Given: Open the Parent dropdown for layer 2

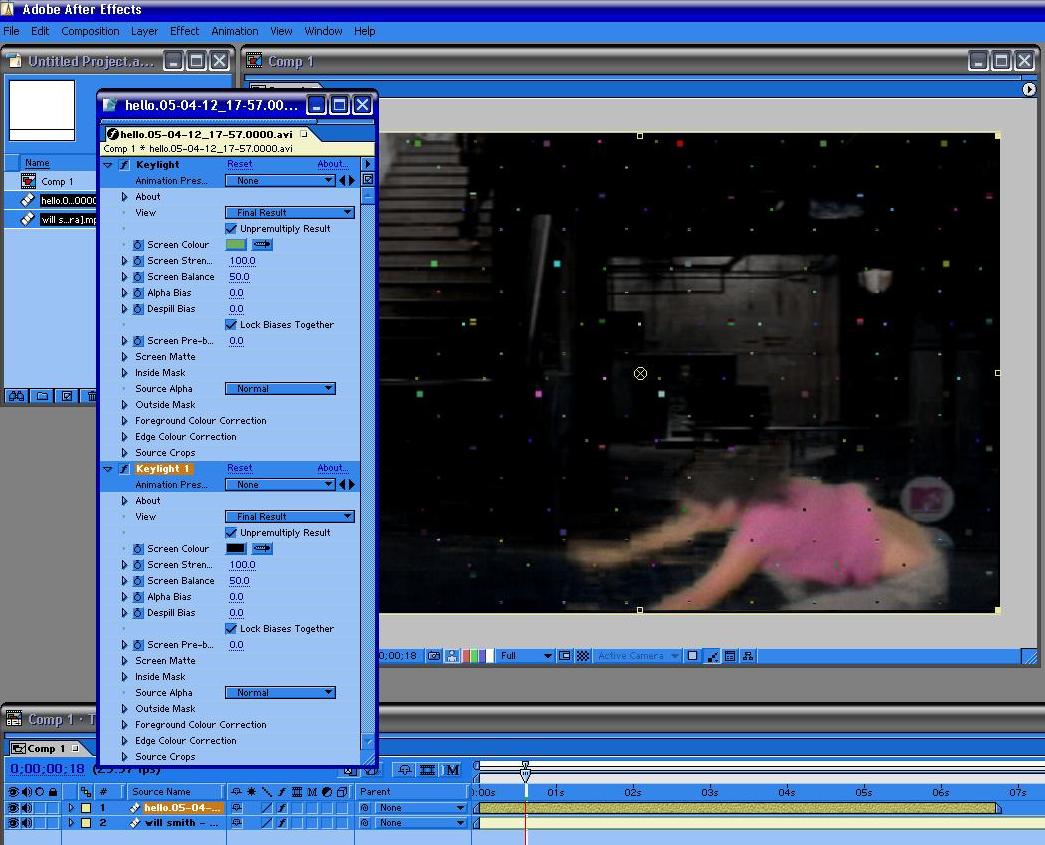Looking at the screenshot, I should click(419, 823).
